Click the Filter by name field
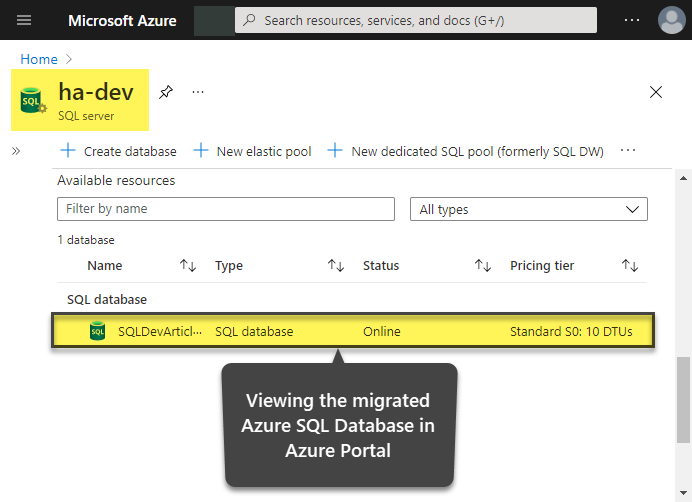The height and width of the screenshot is (502, 692). tap(226, 209)
